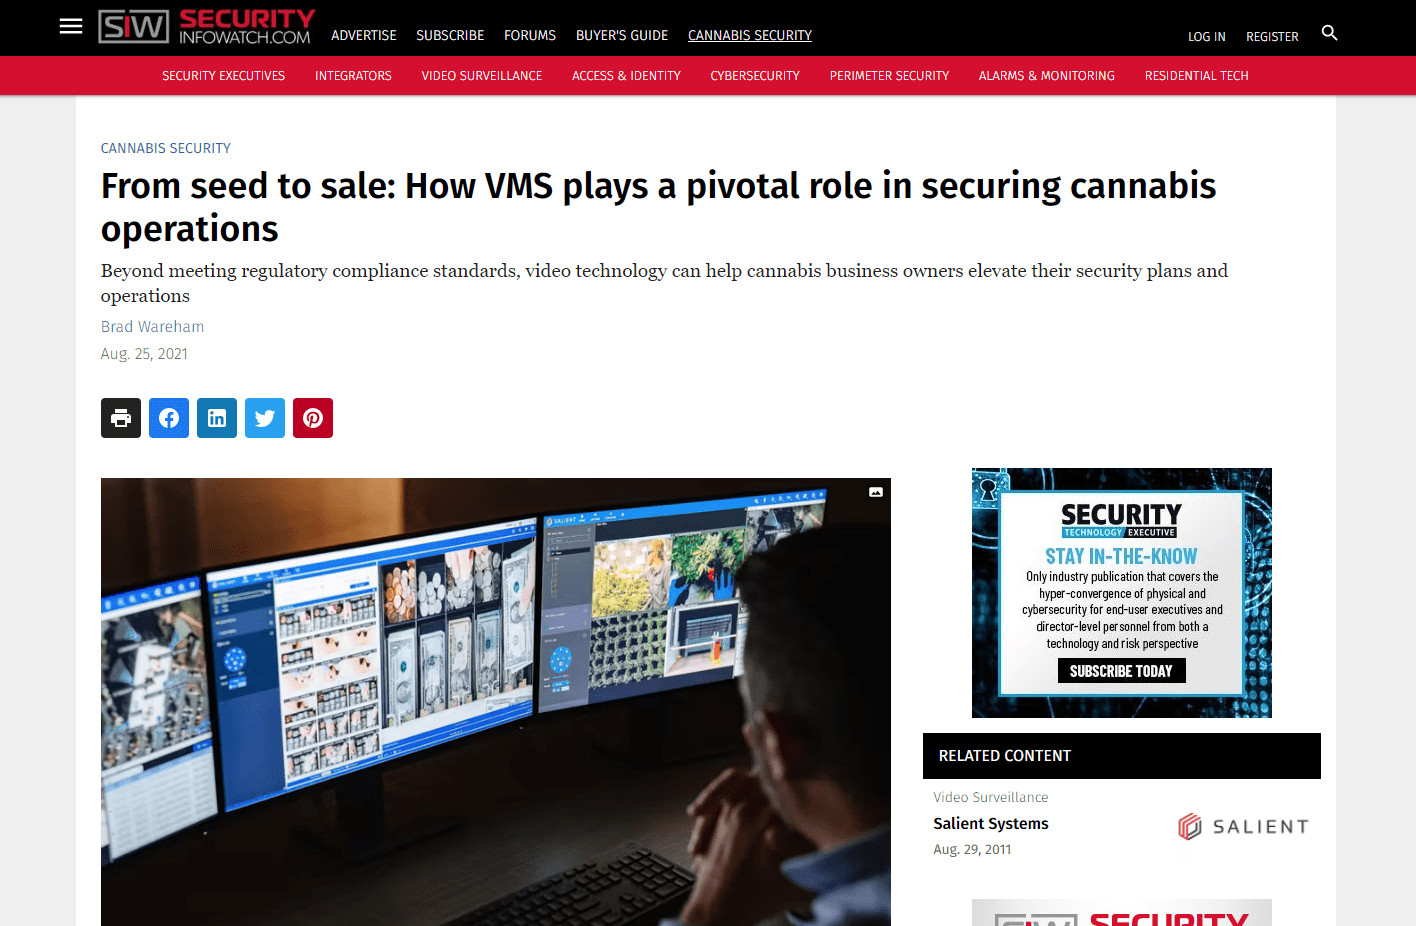Open the Cannabis Security menu item

(750, 35)
